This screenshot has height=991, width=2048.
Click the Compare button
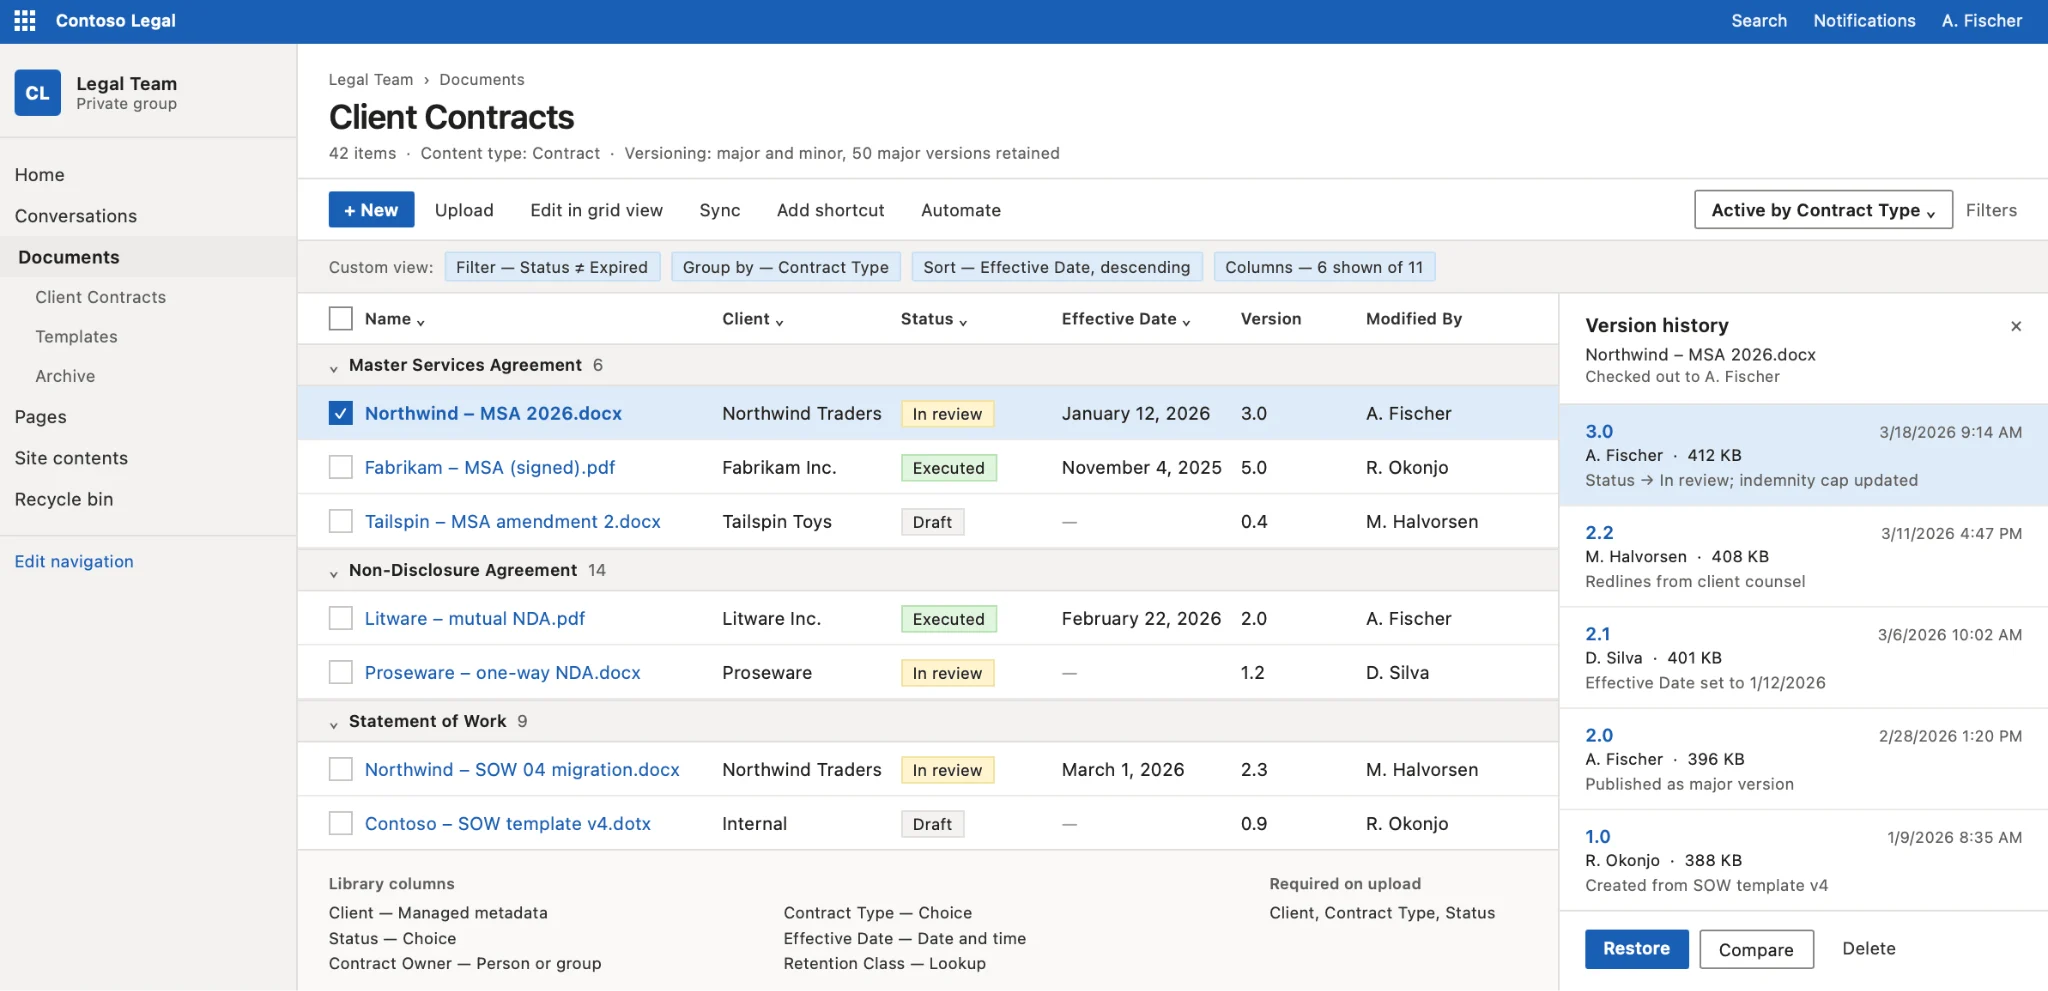(x=1756, y=949)
